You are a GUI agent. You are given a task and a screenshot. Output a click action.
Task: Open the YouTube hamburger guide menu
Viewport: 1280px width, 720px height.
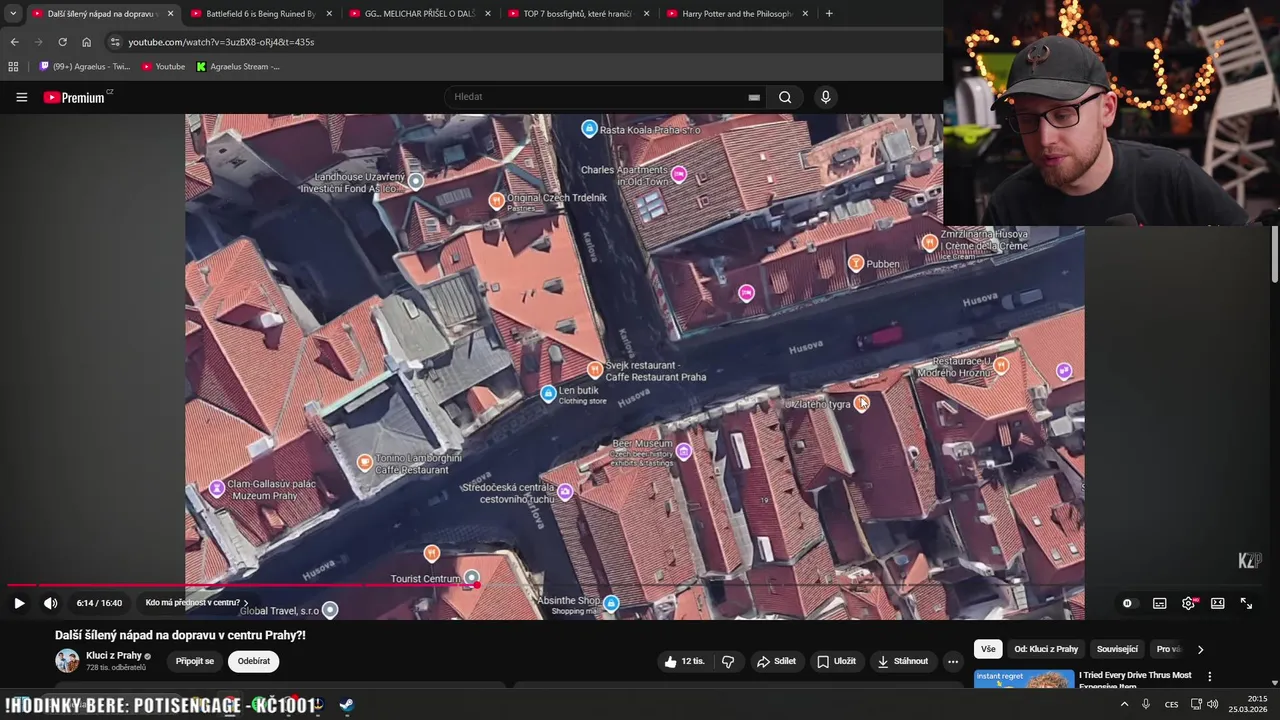click(21, 97)
